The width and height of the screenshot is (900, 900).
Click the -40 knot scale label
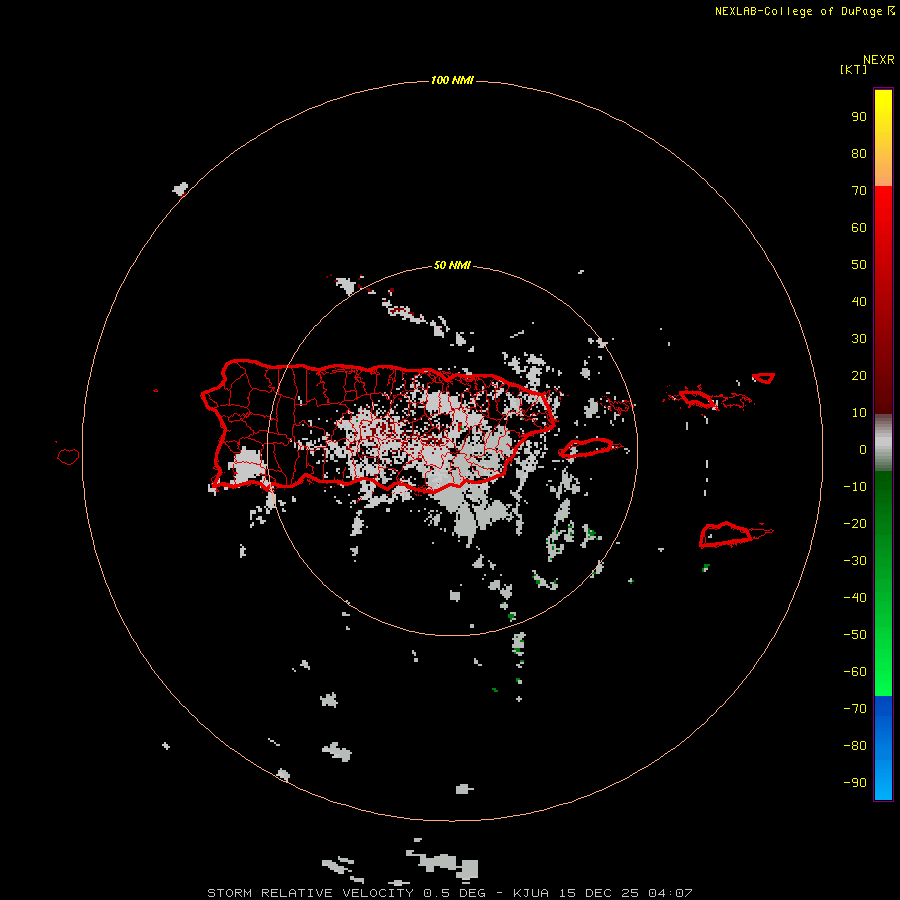[x=855, y=598]
